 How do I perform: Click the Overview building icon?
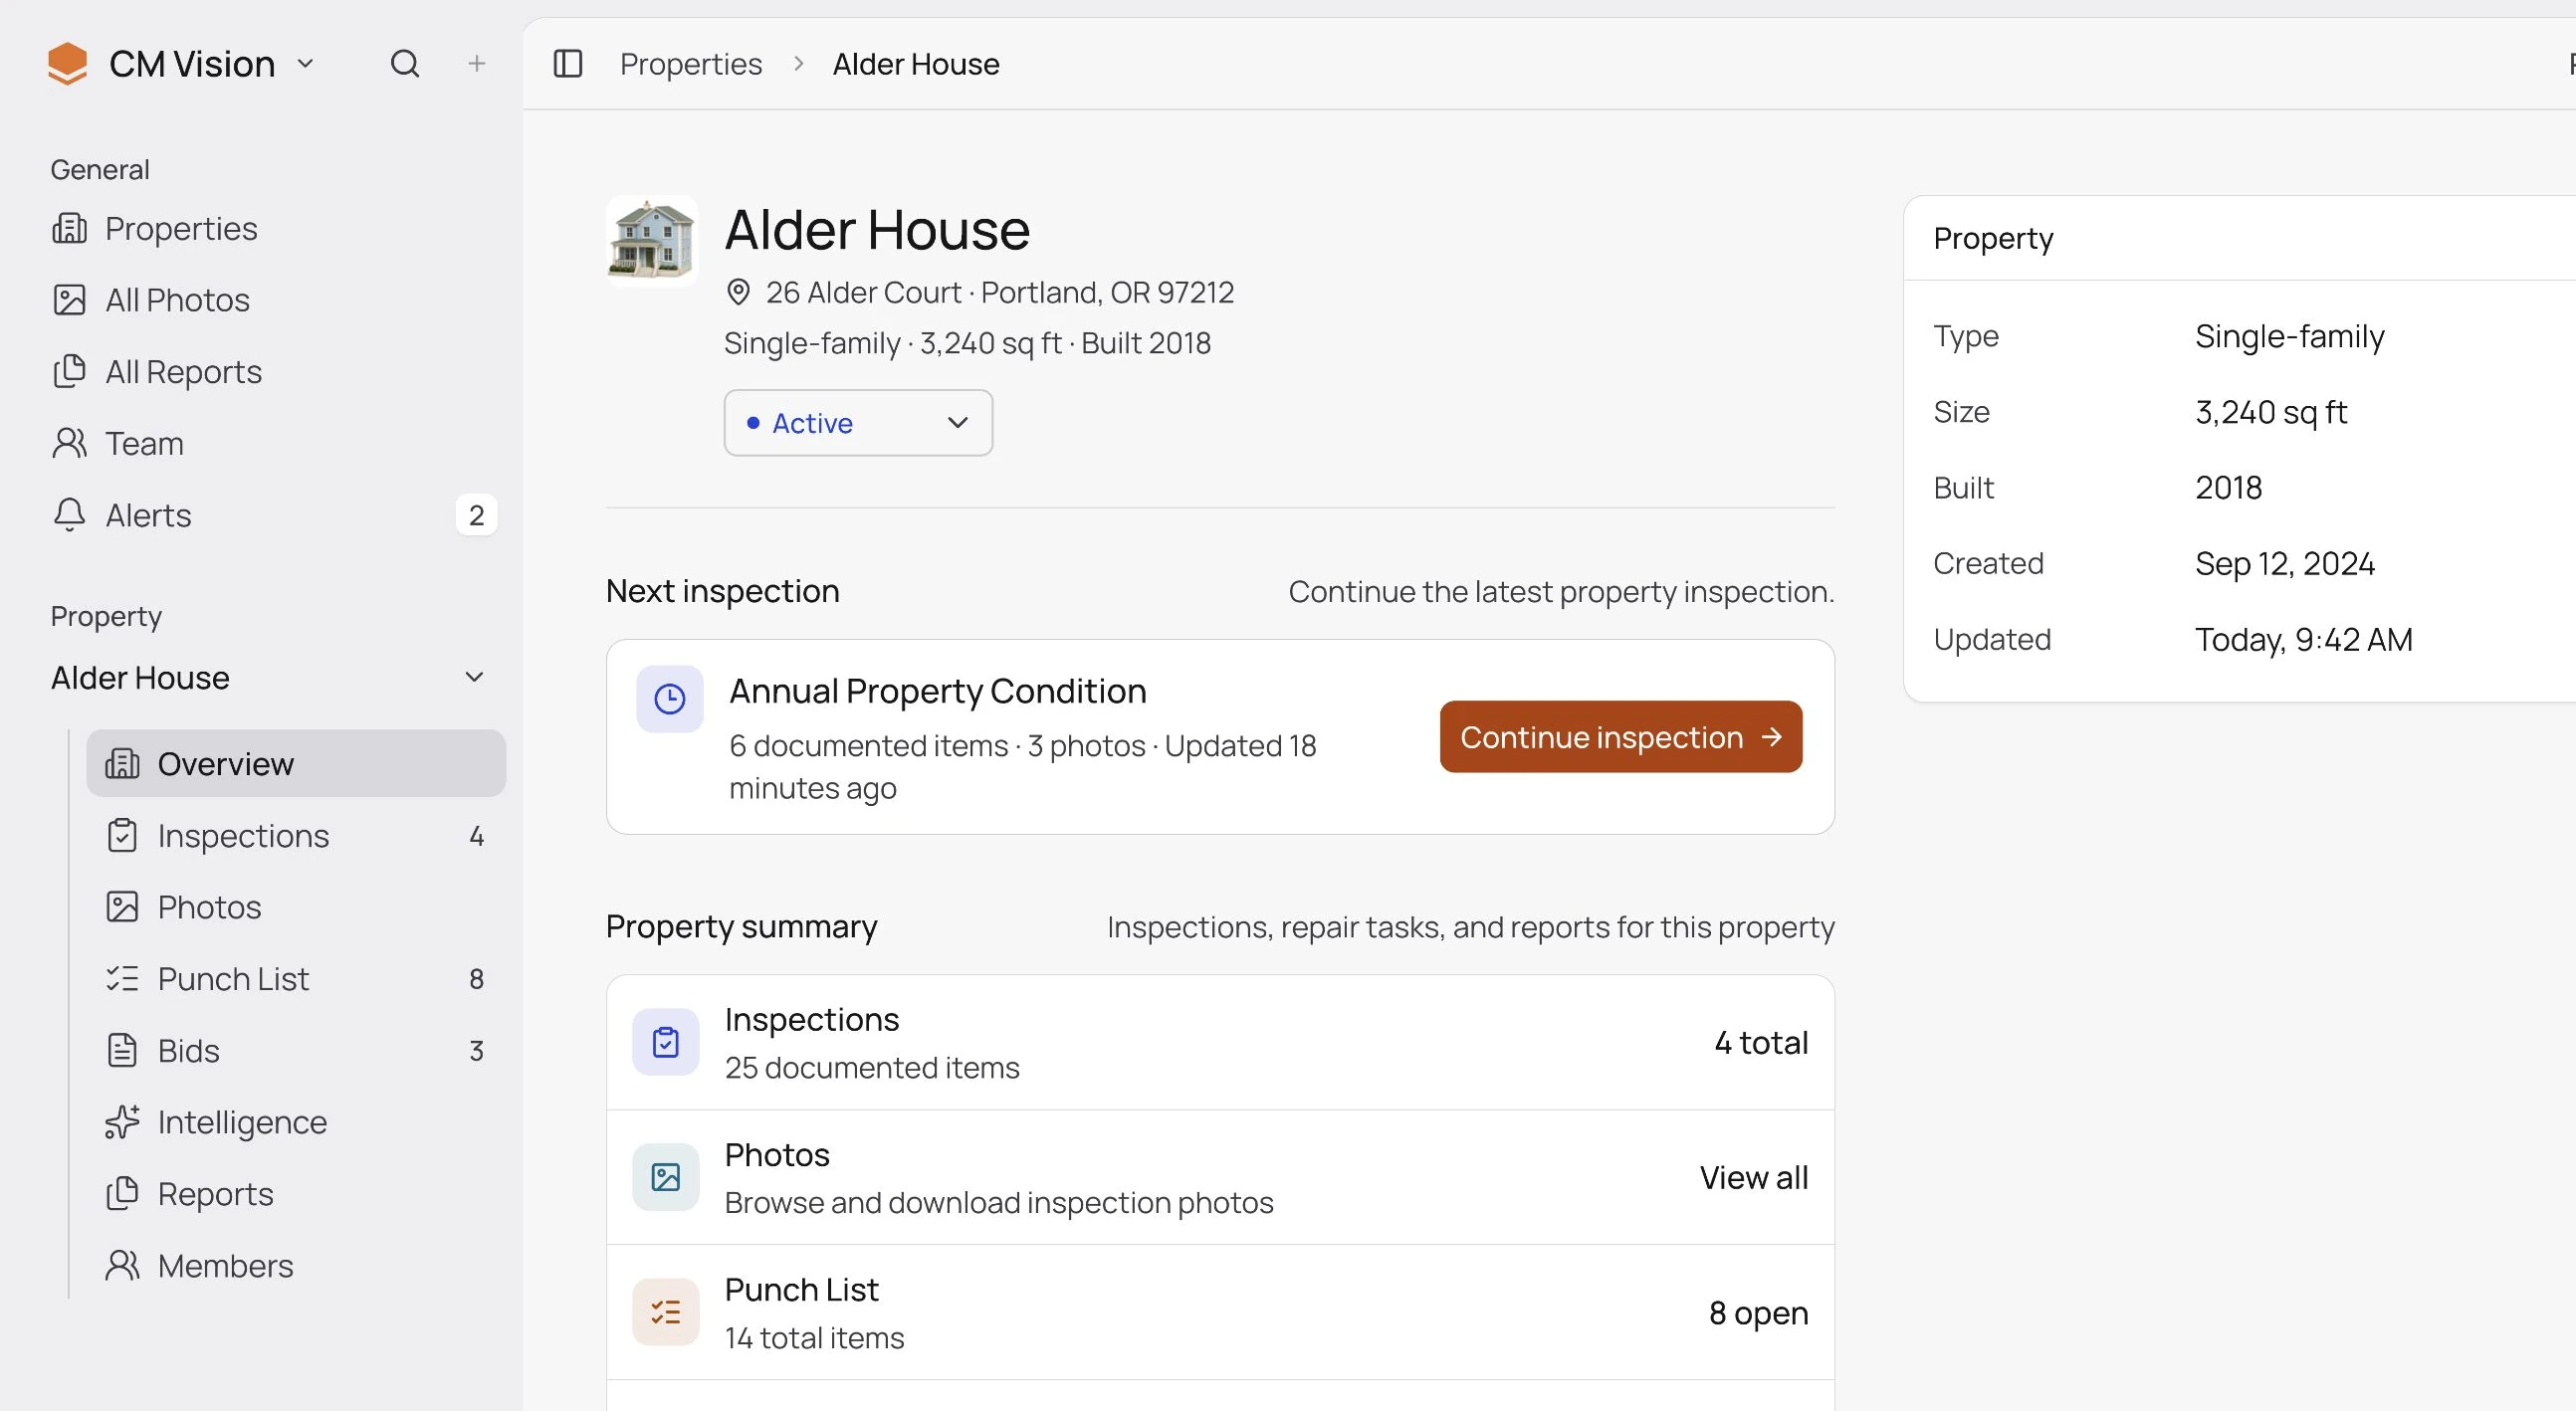[x=122, y=763]
